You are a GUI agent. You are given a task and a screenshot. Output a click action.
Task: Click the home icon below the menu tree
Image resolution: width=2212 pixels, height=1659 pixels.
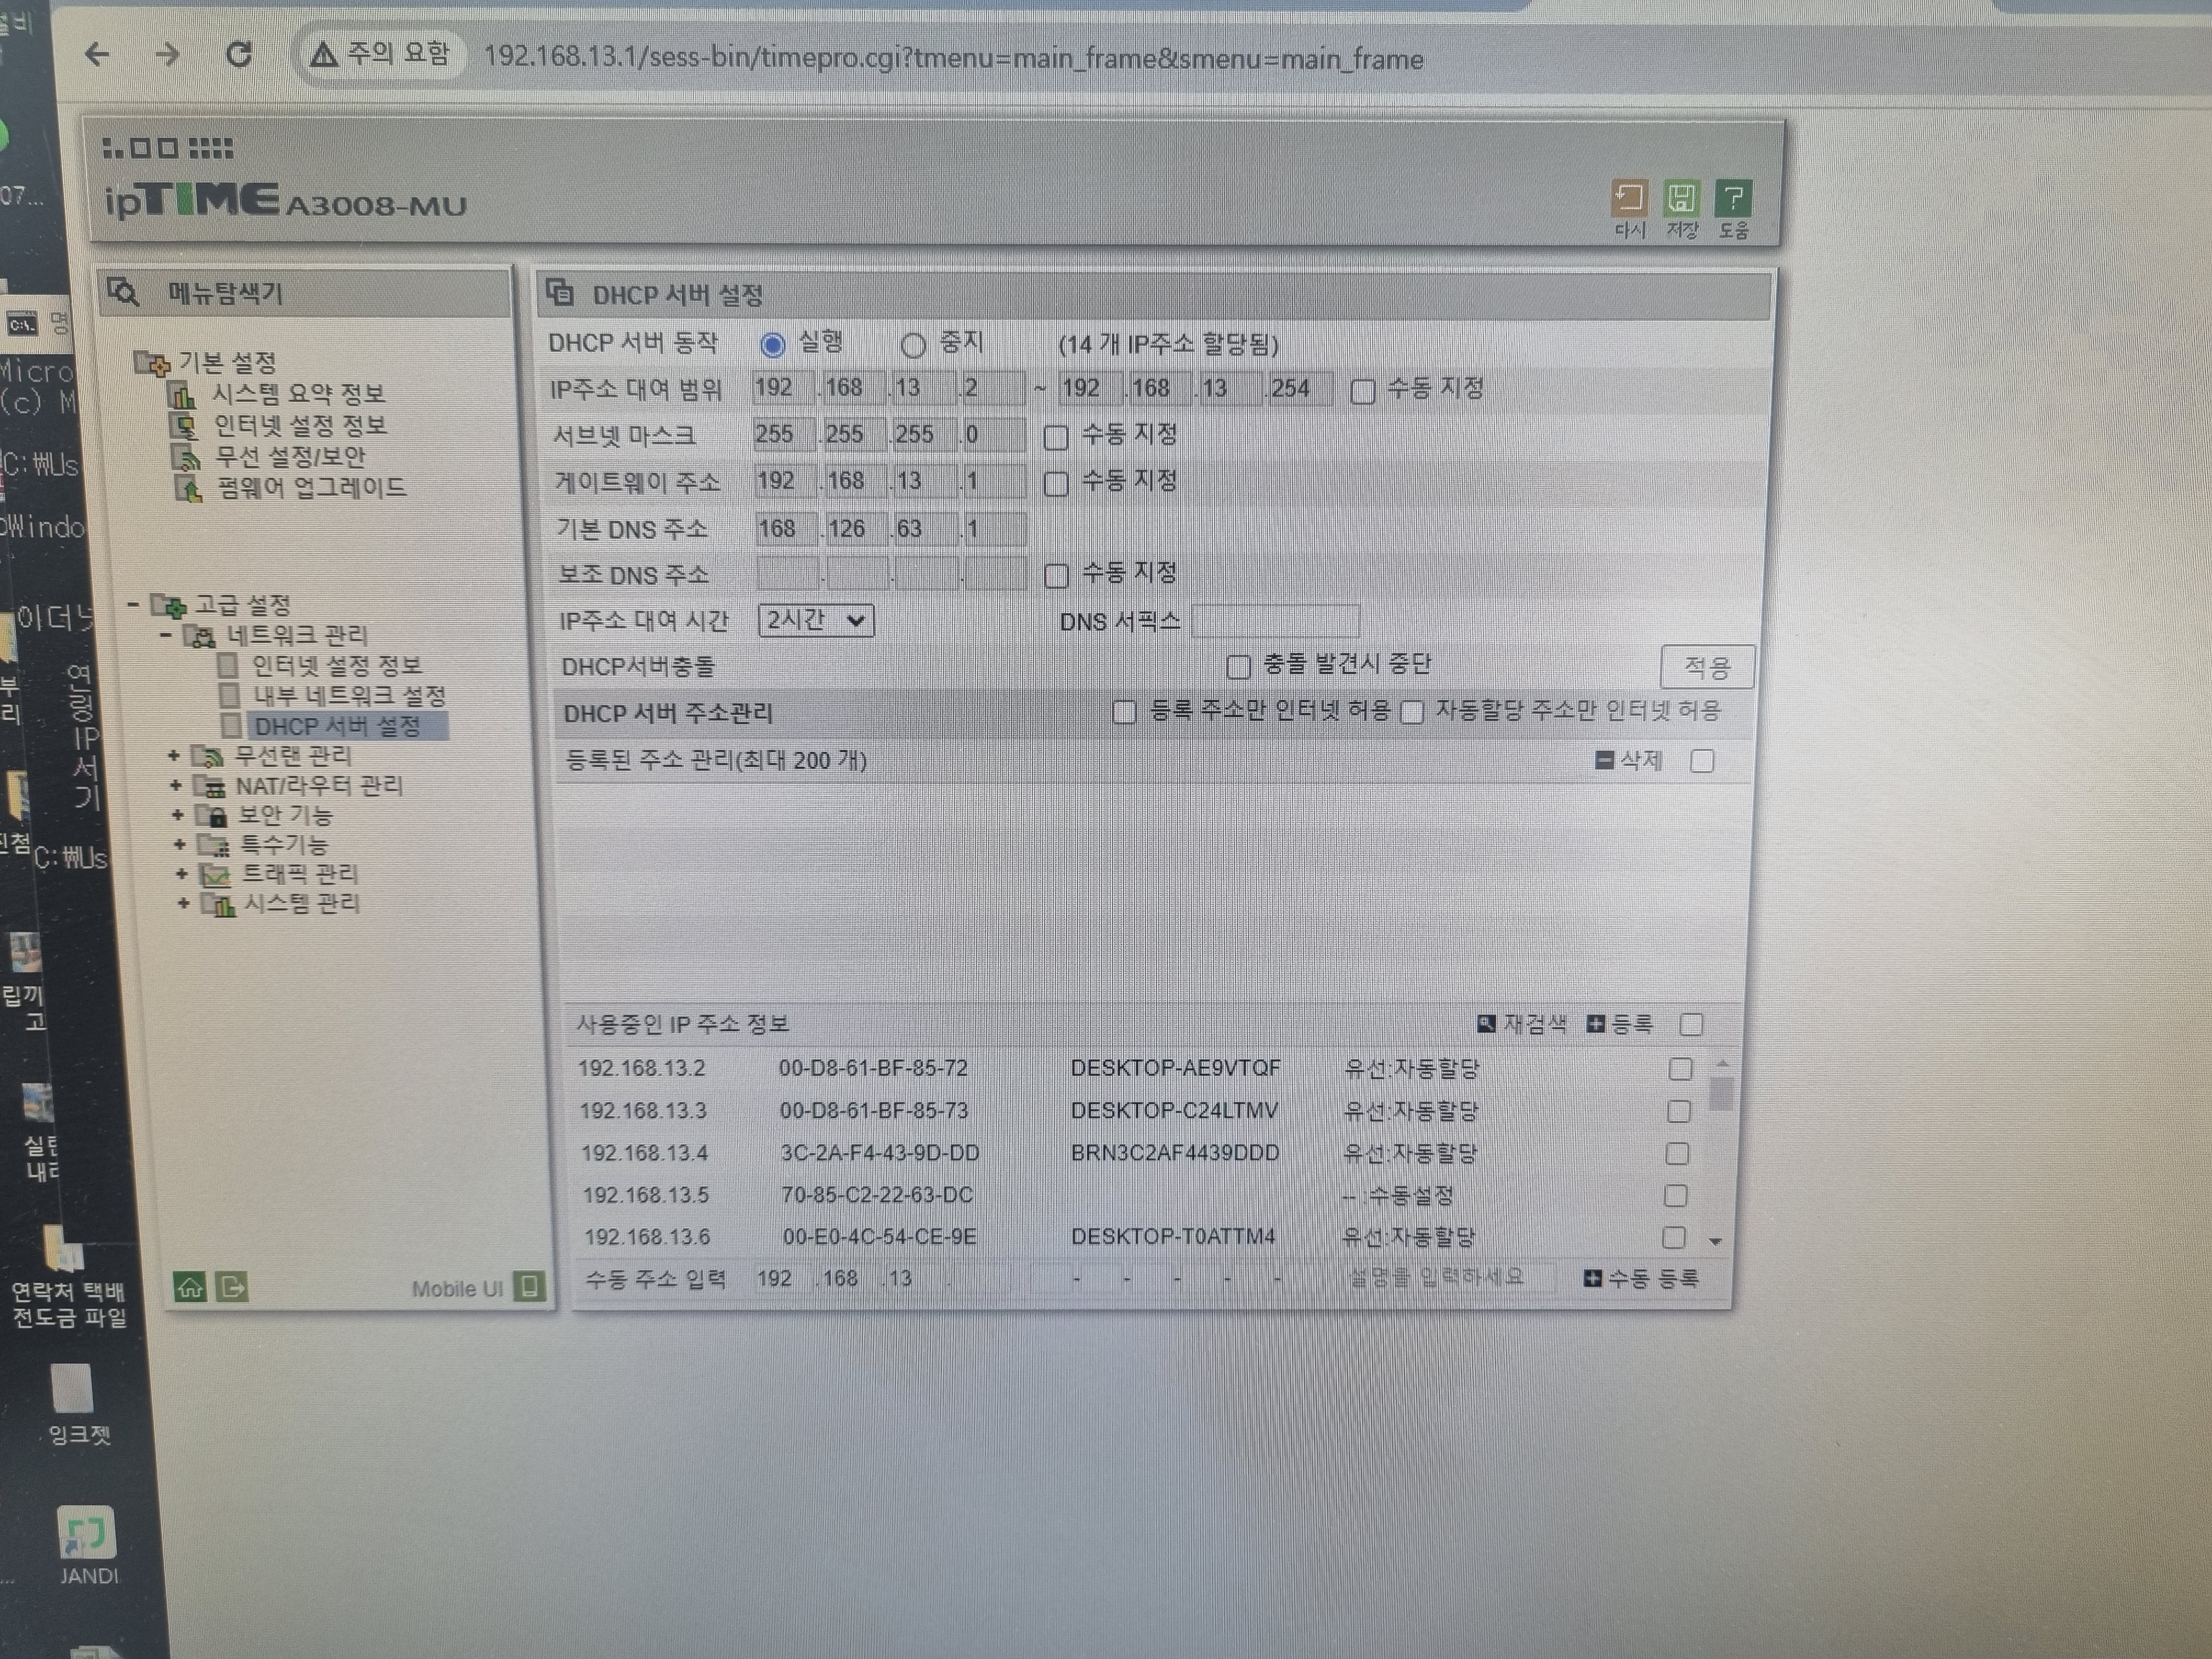tap(190, 1286)
